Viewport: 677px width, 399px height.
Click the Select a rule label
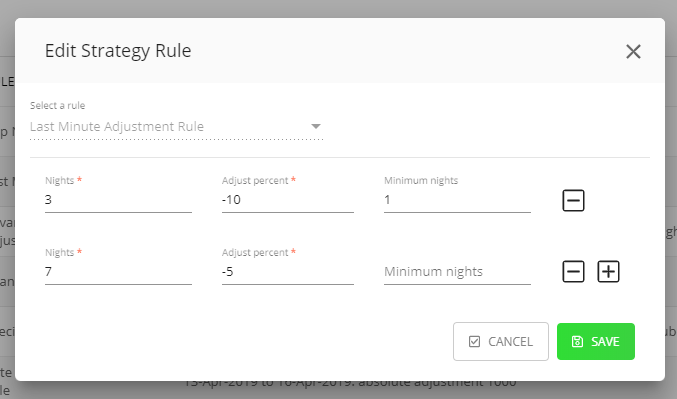(x=57, y=105)
